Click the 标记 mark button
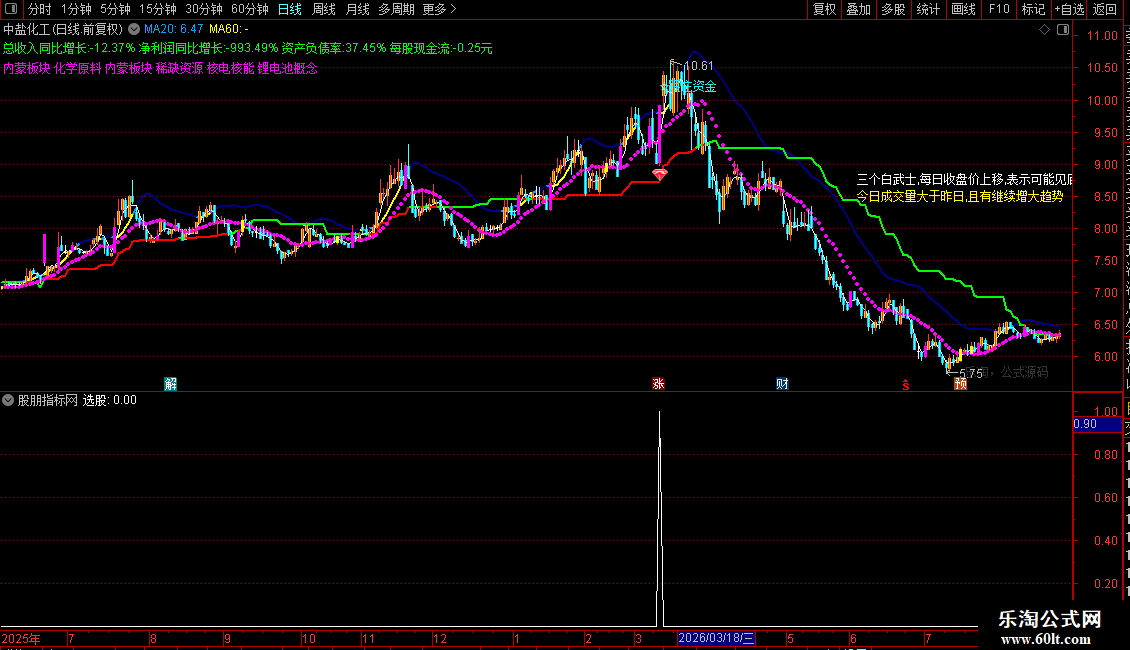 [x=1033, y=9]
